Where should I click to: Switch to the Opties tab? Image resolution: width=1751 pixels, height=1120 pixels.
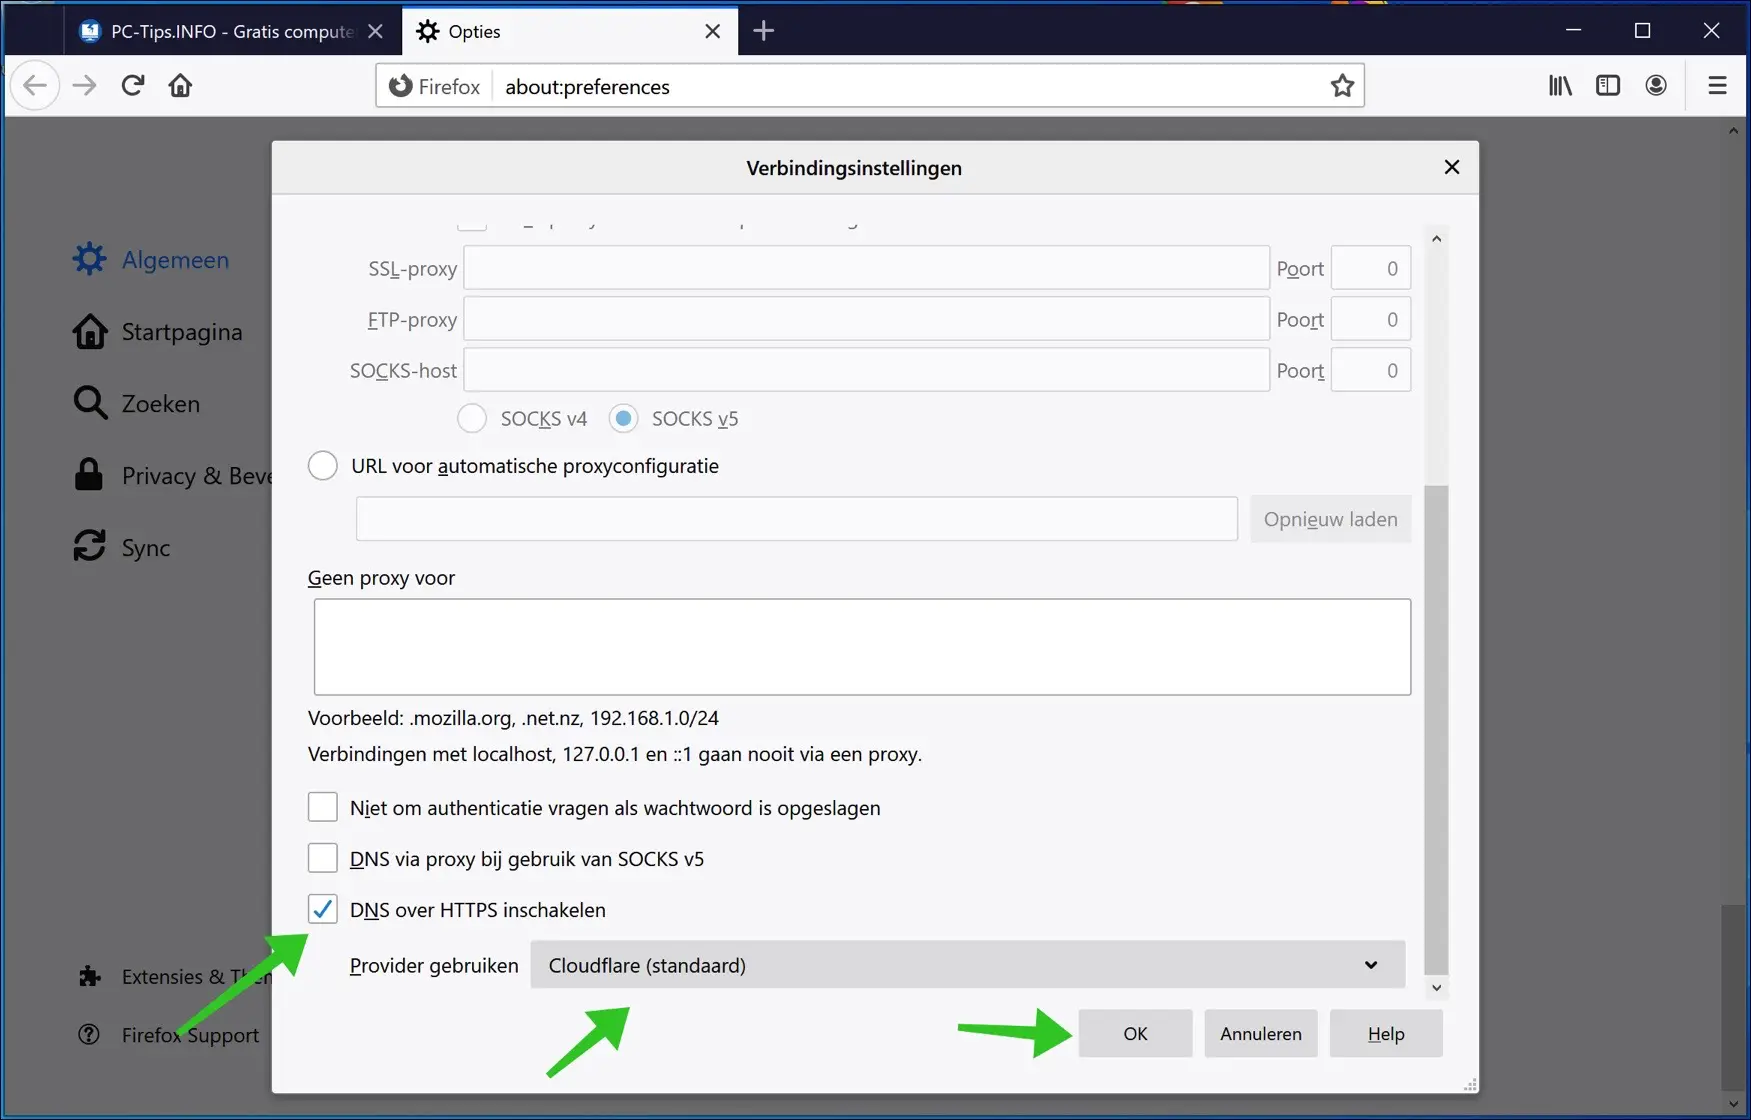point(570,31)
